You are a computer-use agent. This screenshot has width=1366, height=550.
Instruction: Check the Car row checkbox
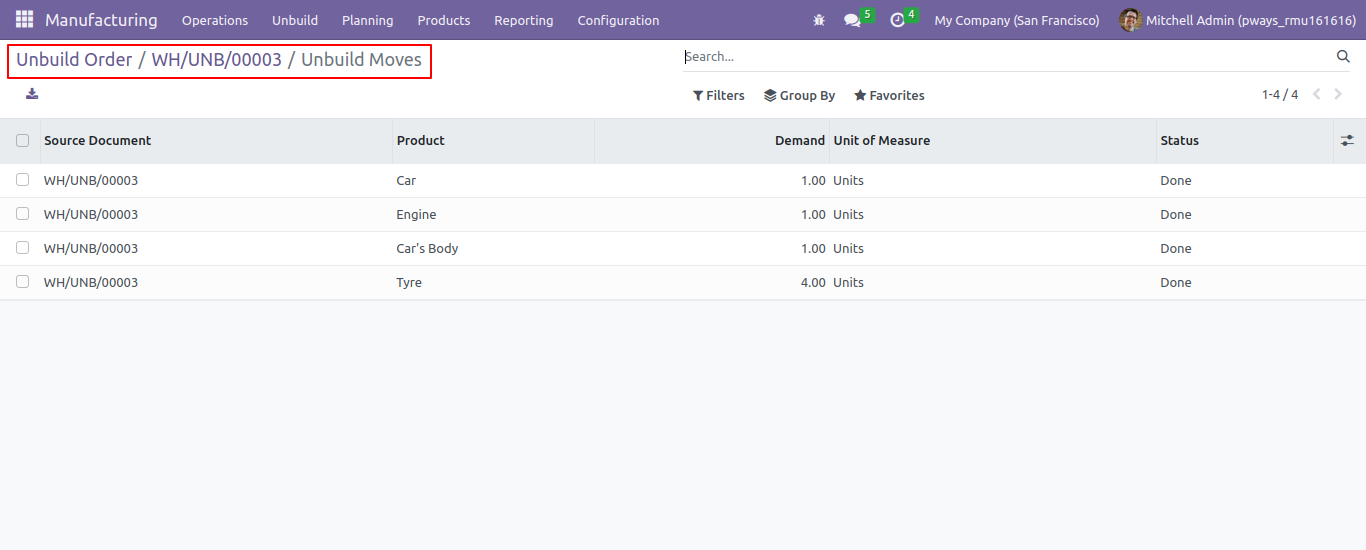22,180
